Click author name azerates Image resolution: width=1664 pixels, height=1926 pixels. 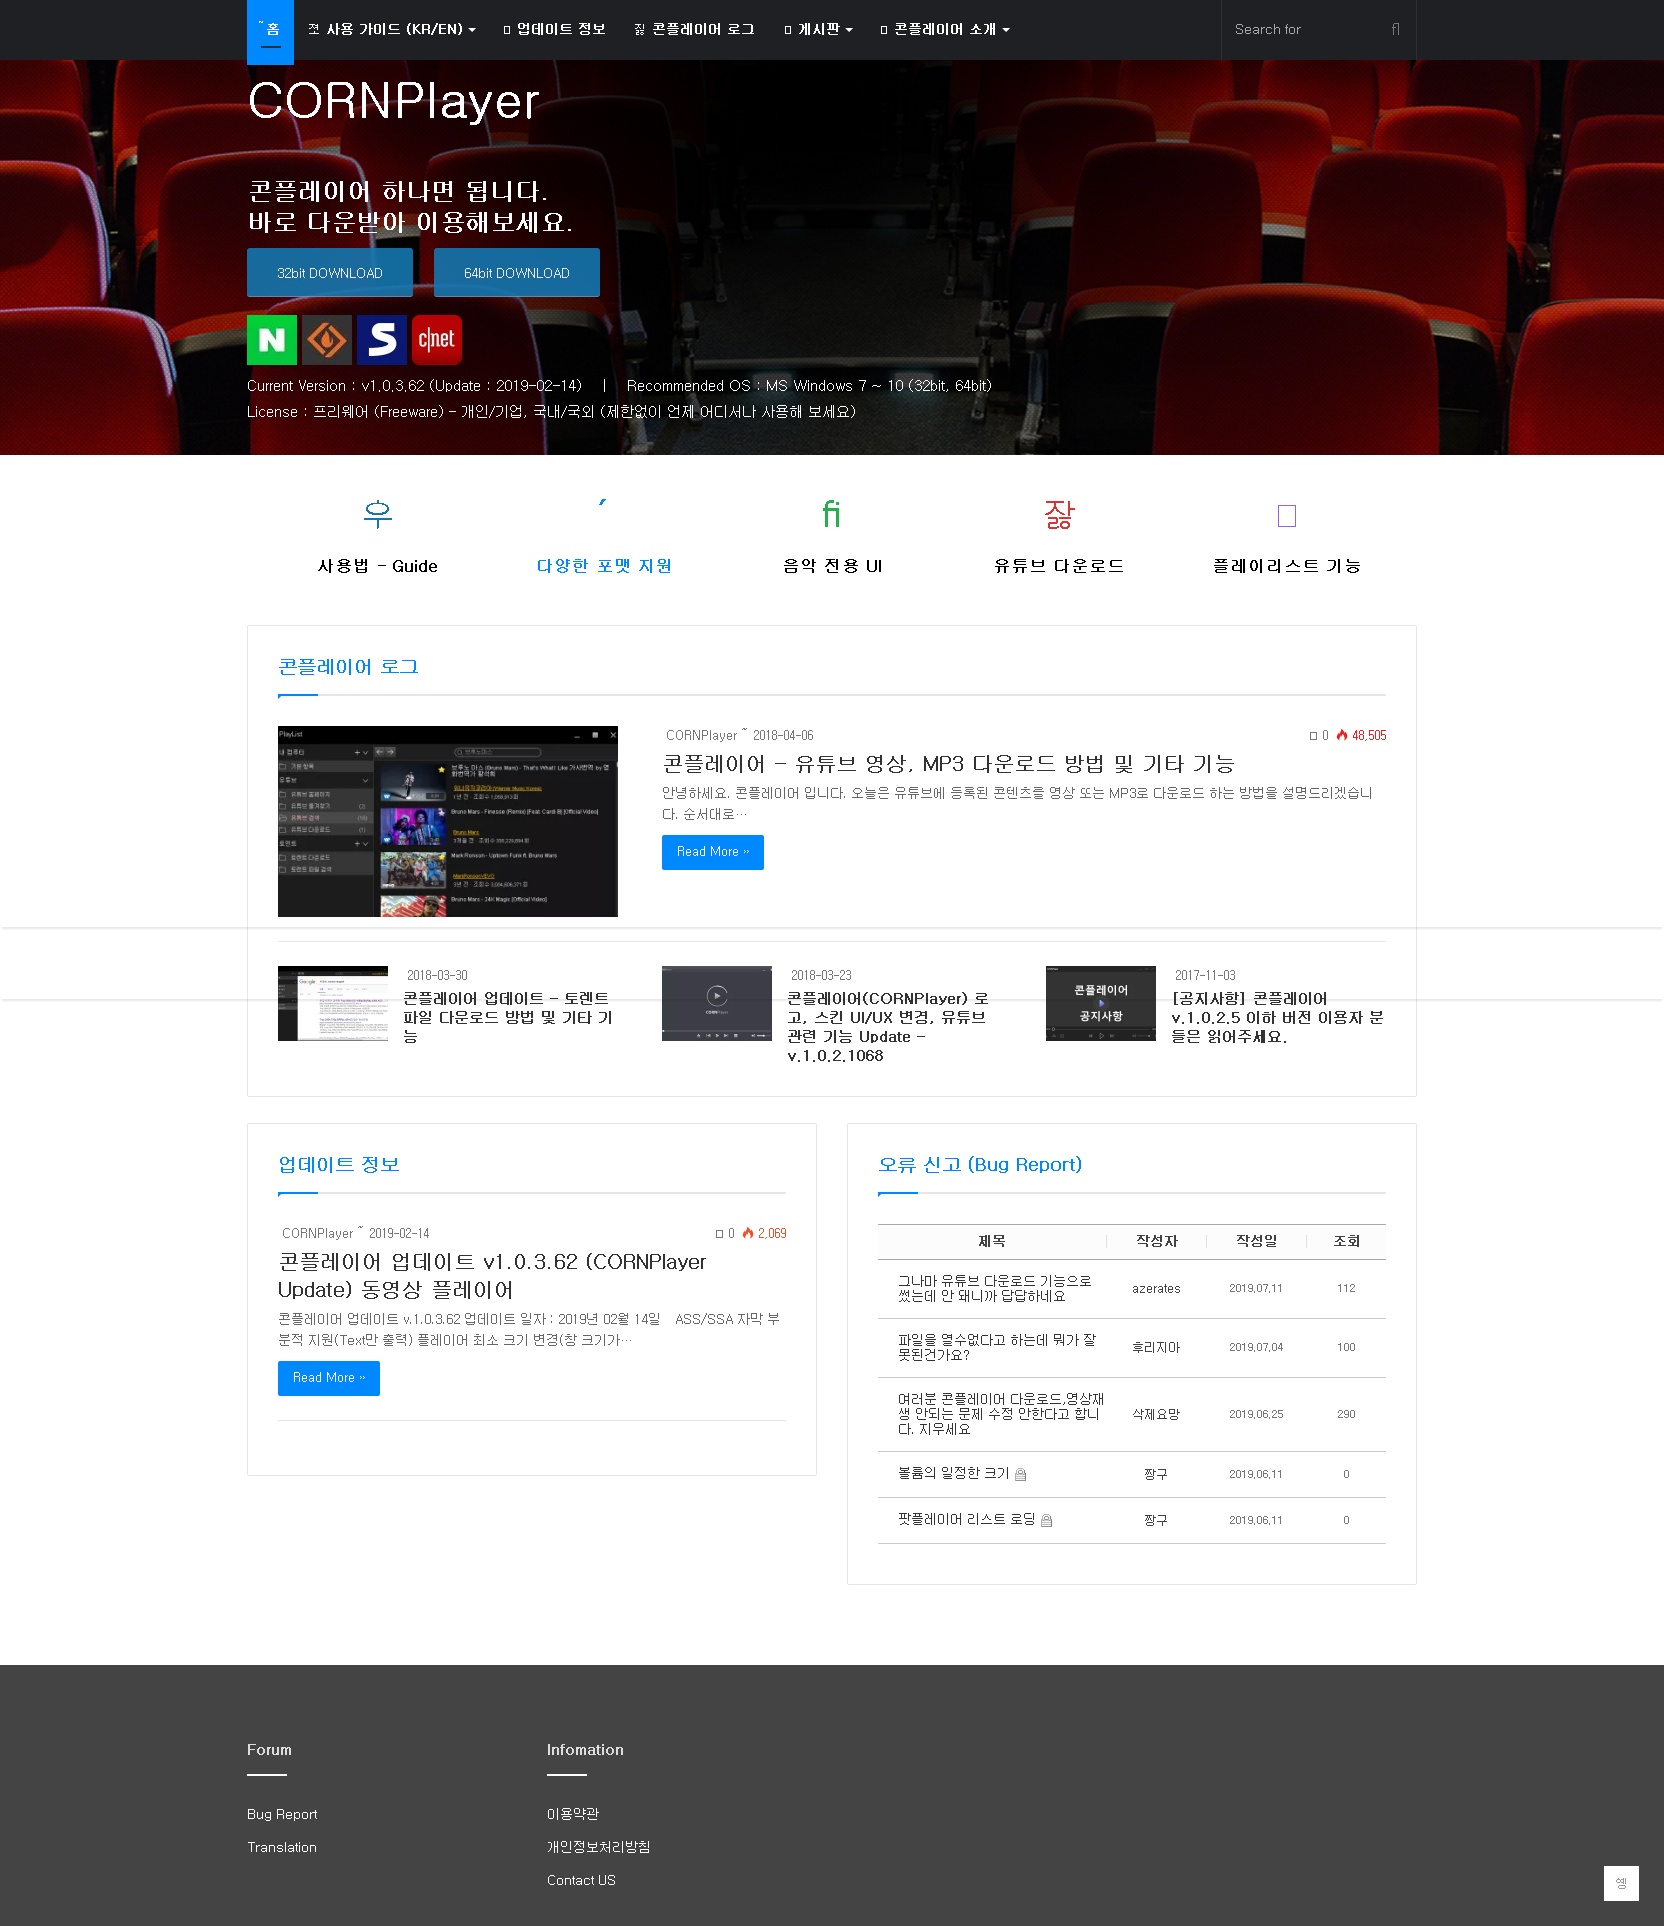[1156, 1289]
